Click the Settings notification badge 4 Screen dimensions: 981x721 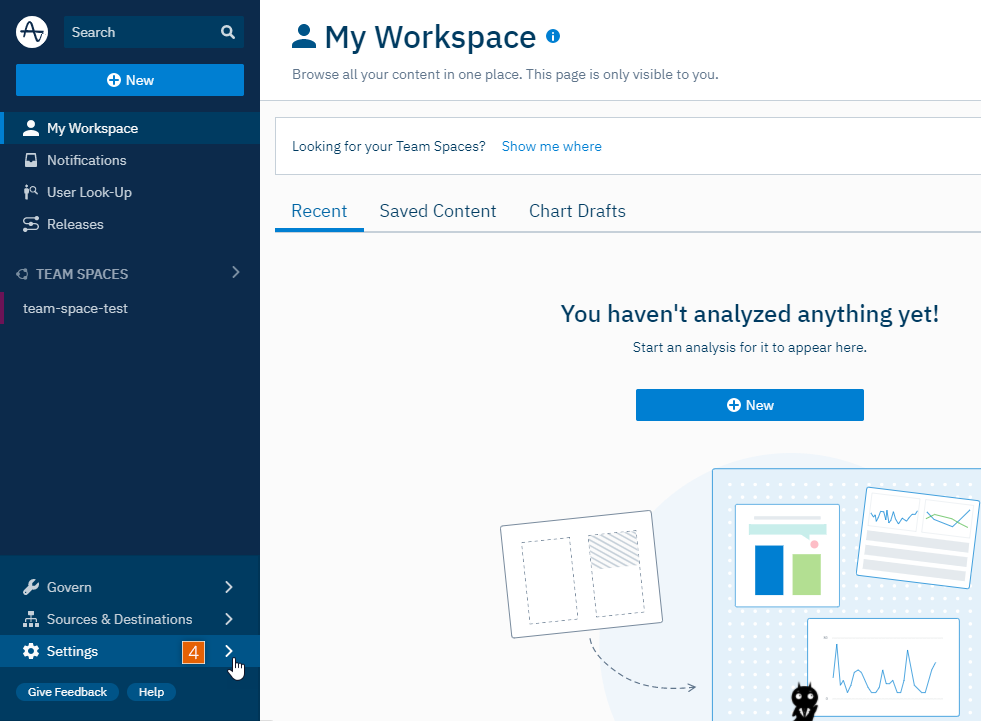(193, 652)
